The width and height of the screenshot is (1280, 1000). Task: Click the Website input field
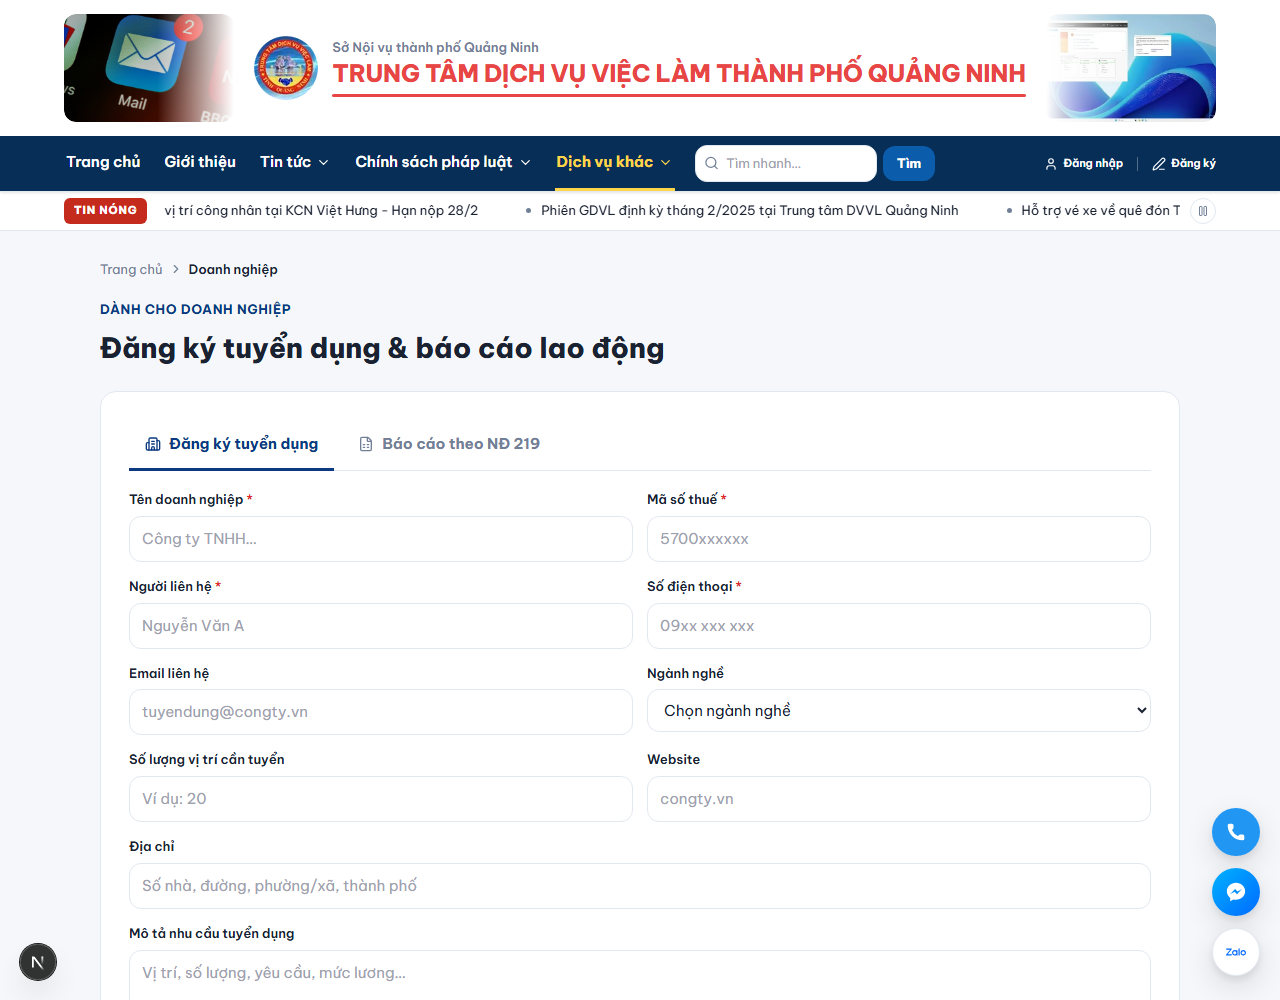coord(899,799)
